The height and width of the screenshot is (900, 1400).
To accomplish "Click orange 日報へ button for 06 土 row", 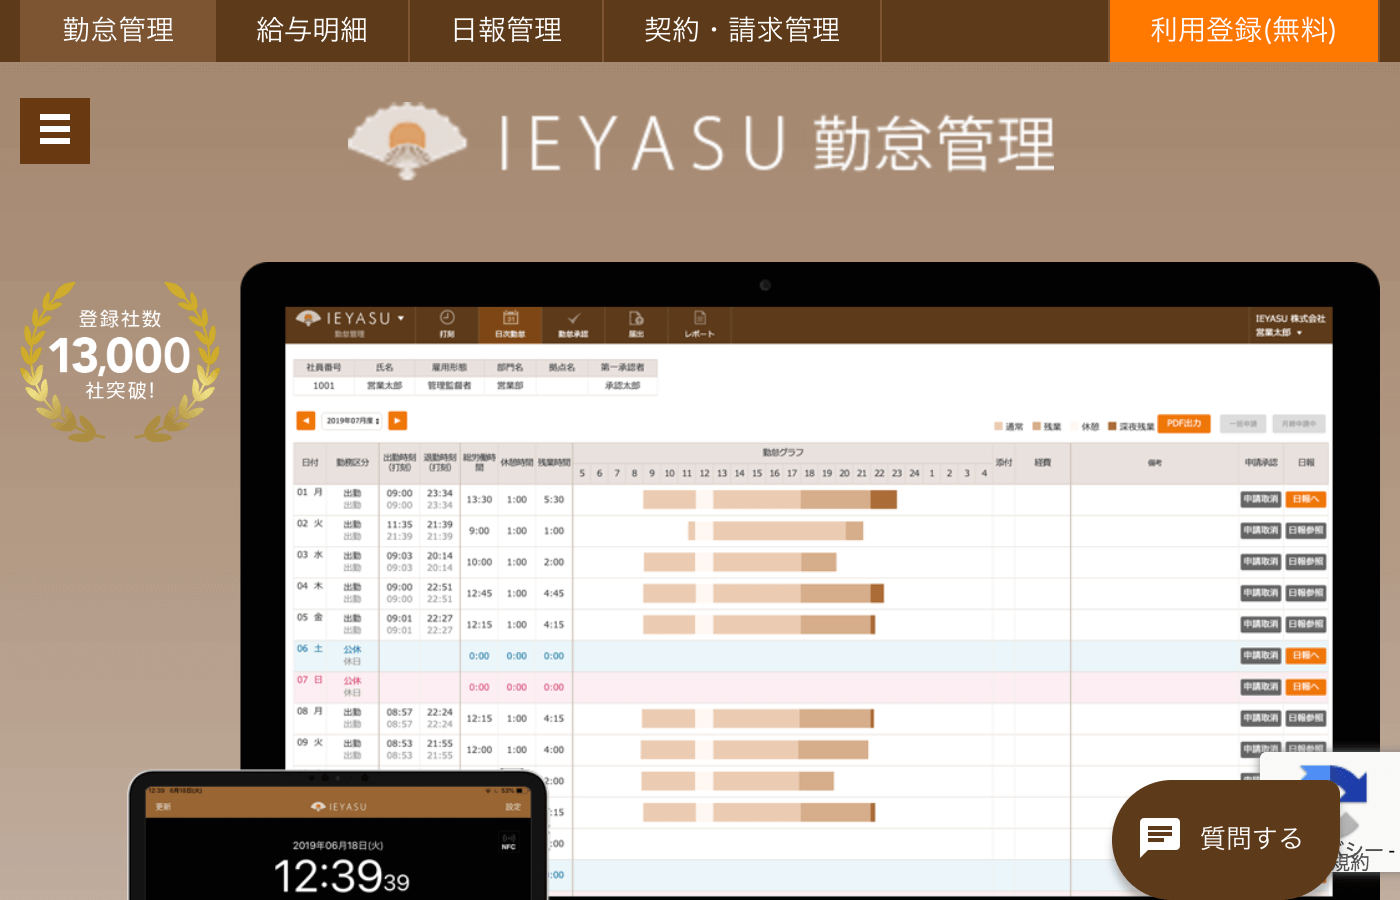I will pyautogui.click(x=1306, y=656).
